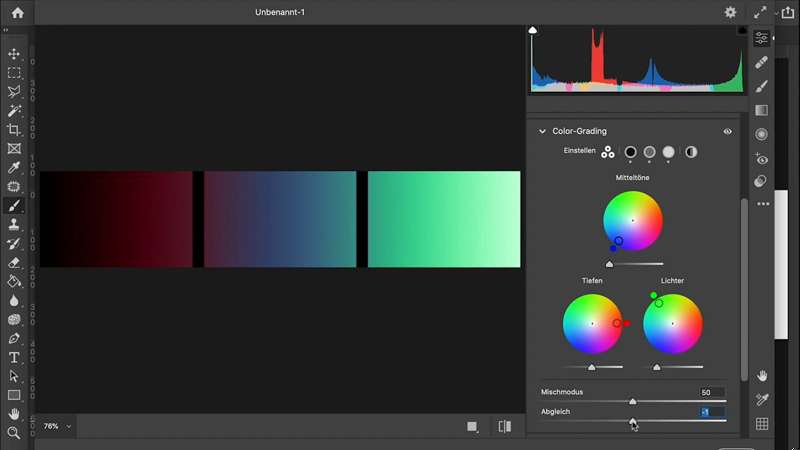Click the share export icon
This screenshot has width=800, height=450.
788,12
